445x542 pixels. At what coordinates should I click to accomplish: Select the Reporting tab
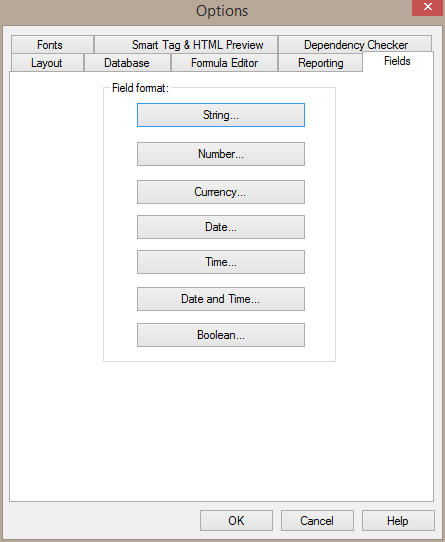(320, 63)
